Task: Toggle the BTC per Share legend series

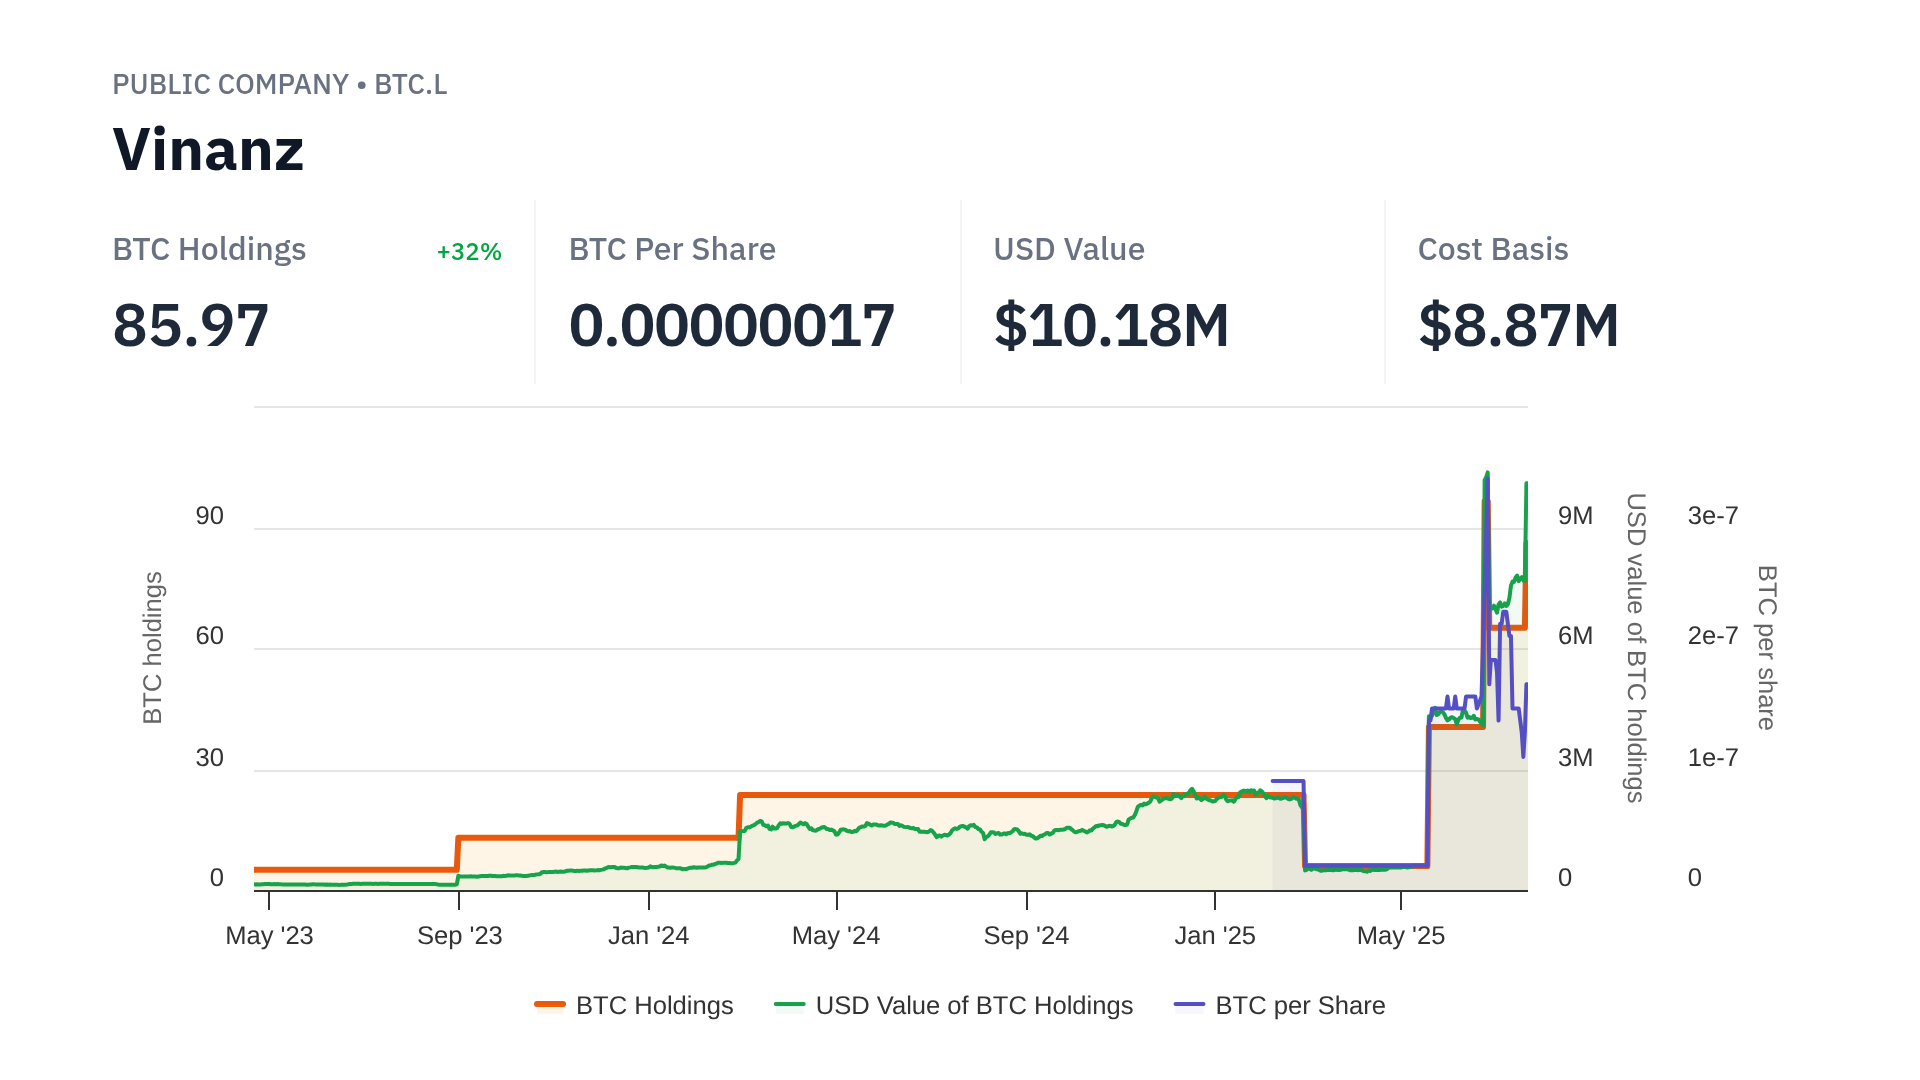Action: [x=1299, y=1005]
